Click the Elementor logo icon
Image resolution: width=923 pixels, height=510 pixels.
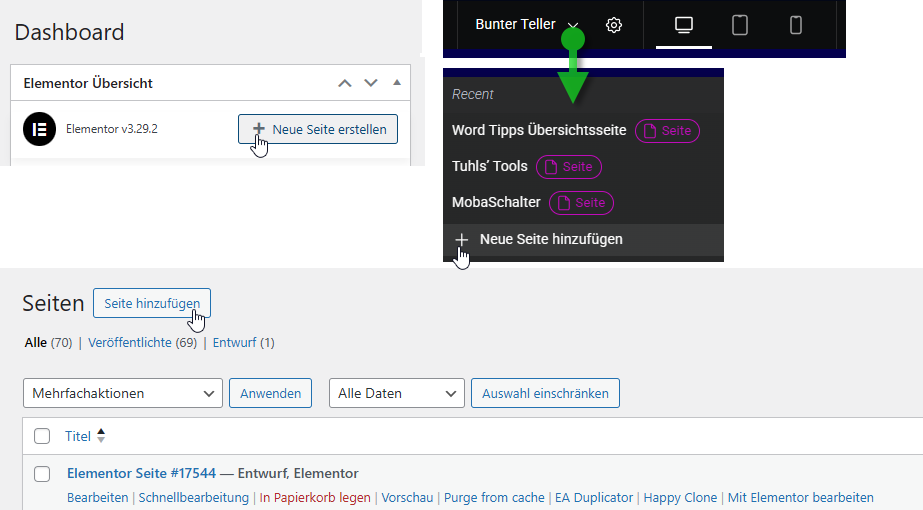pos(40,130)
